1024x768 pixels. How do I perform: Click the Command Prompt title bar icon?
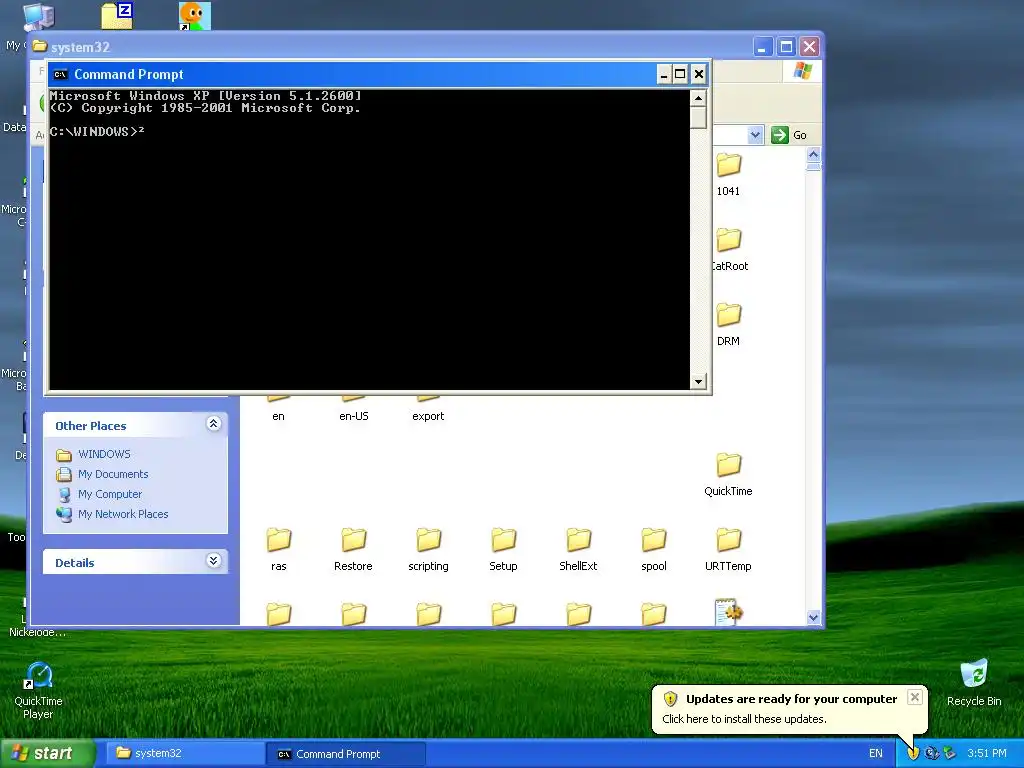pyautogui.click(x=61, y=74)
